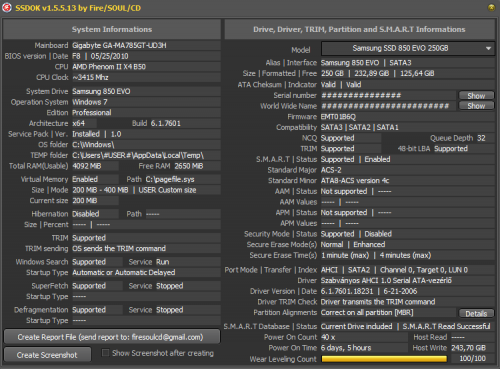Viewport: 500px width, 369px height.
Task: Click the masked Serial number field
Action: coord(389,96)
